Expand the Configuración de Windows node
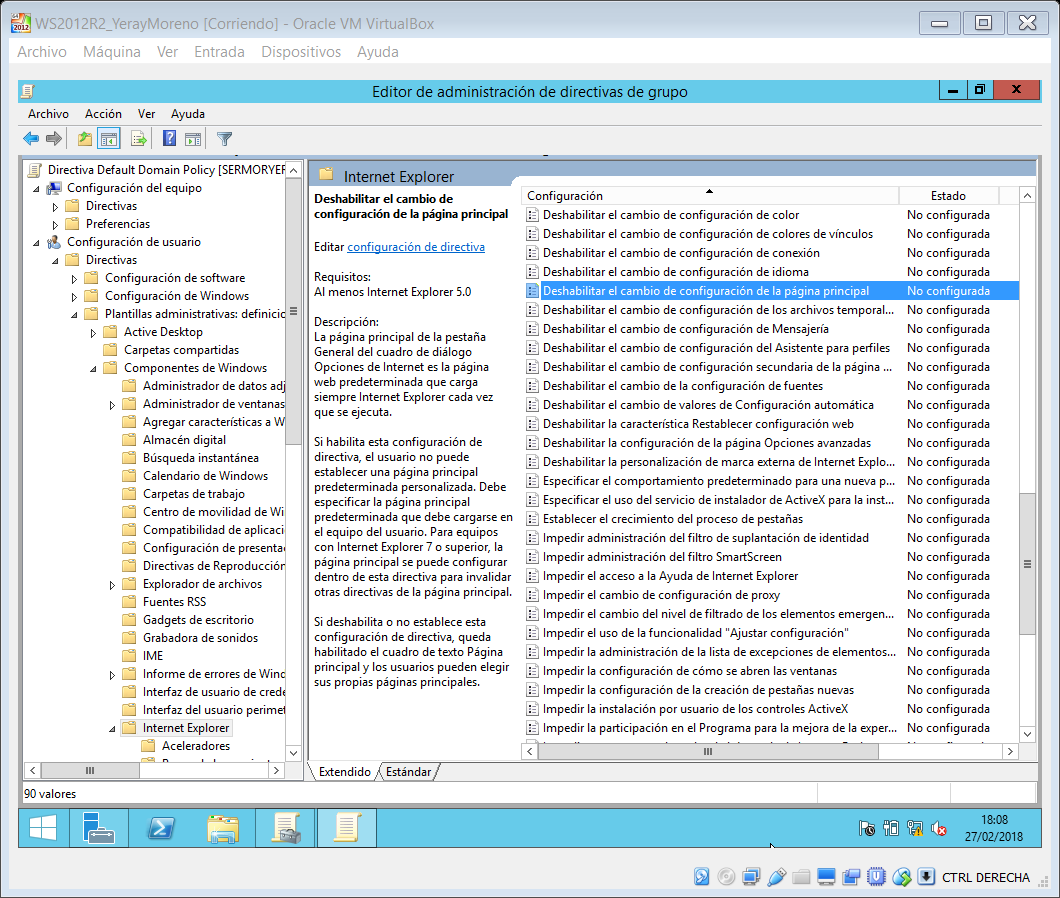This screenshot has height=898, width=1060. tap(74, 297)
